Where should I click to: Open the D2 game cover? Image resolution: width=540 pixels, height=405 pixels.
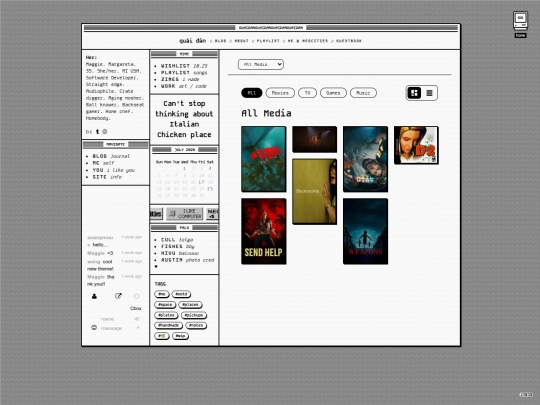(x=416, y=145)
